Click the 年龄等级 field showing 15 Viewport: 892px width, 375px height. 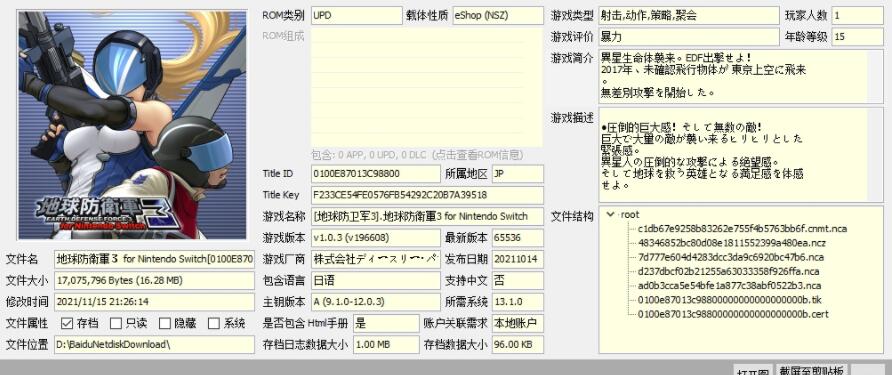coord(857,37)
